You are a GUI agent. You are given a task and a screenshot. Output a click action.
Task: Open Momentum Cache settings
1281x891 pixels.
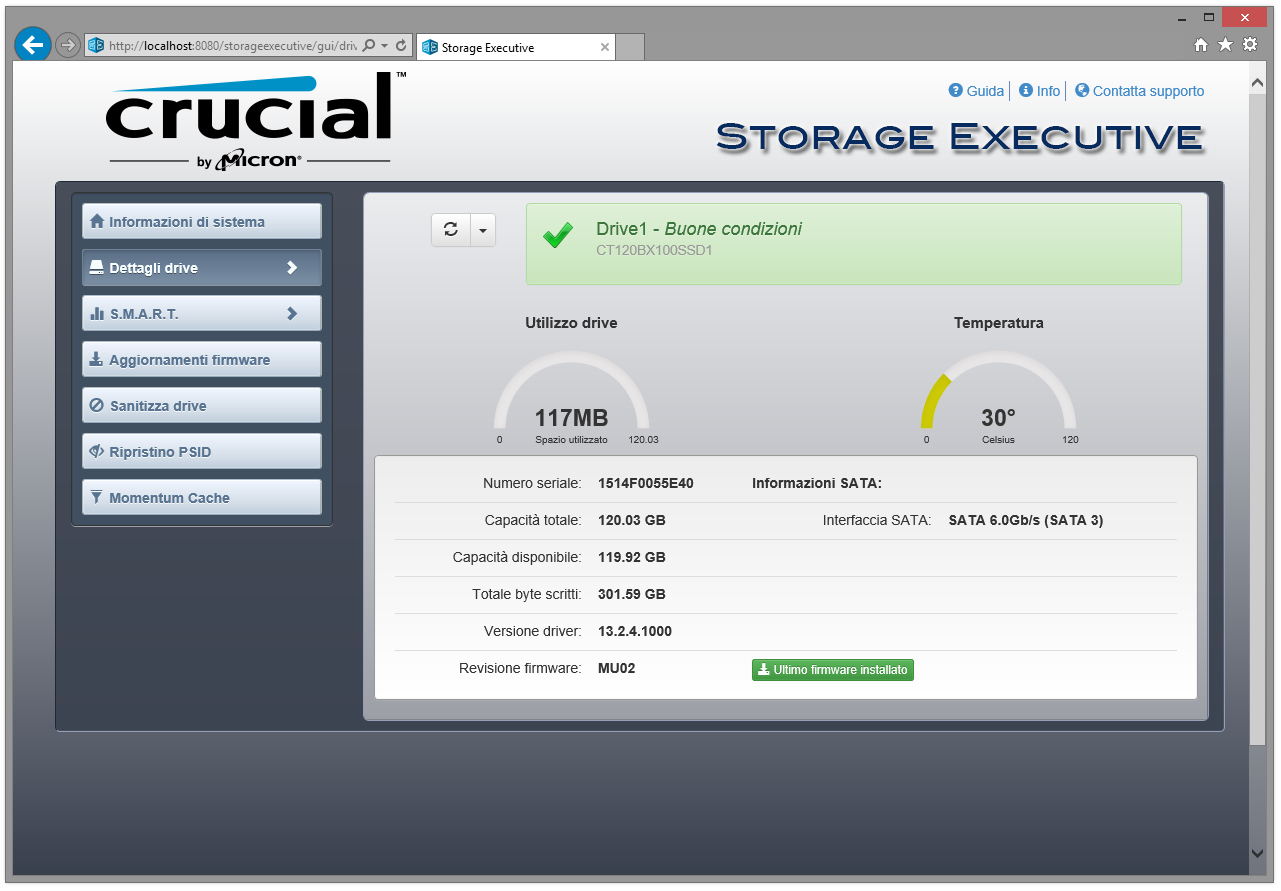click(x=202, y=498)
